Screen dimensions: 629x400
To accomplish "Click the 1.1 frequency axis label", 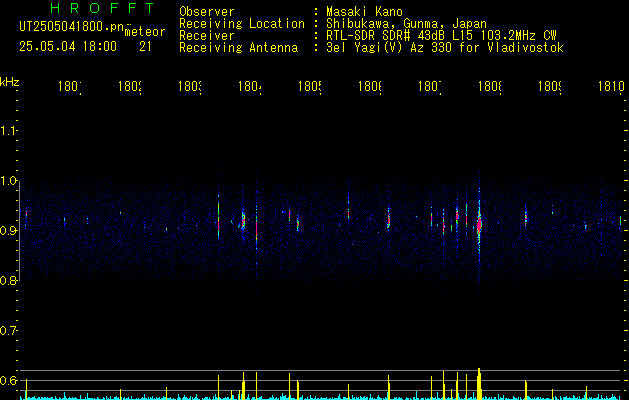I will point(8,130).
